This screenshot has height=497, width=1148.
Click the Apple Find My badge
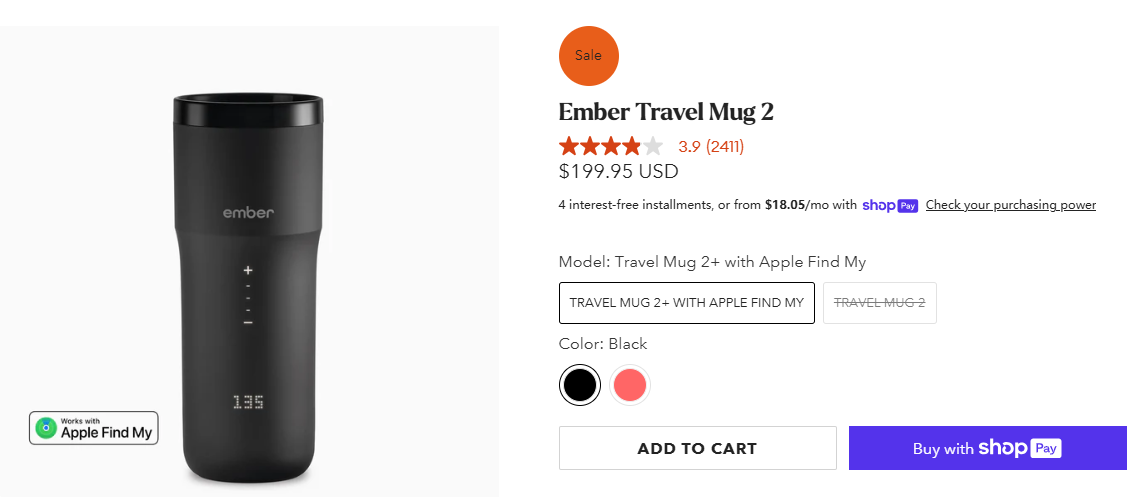(x=94, y=428)
